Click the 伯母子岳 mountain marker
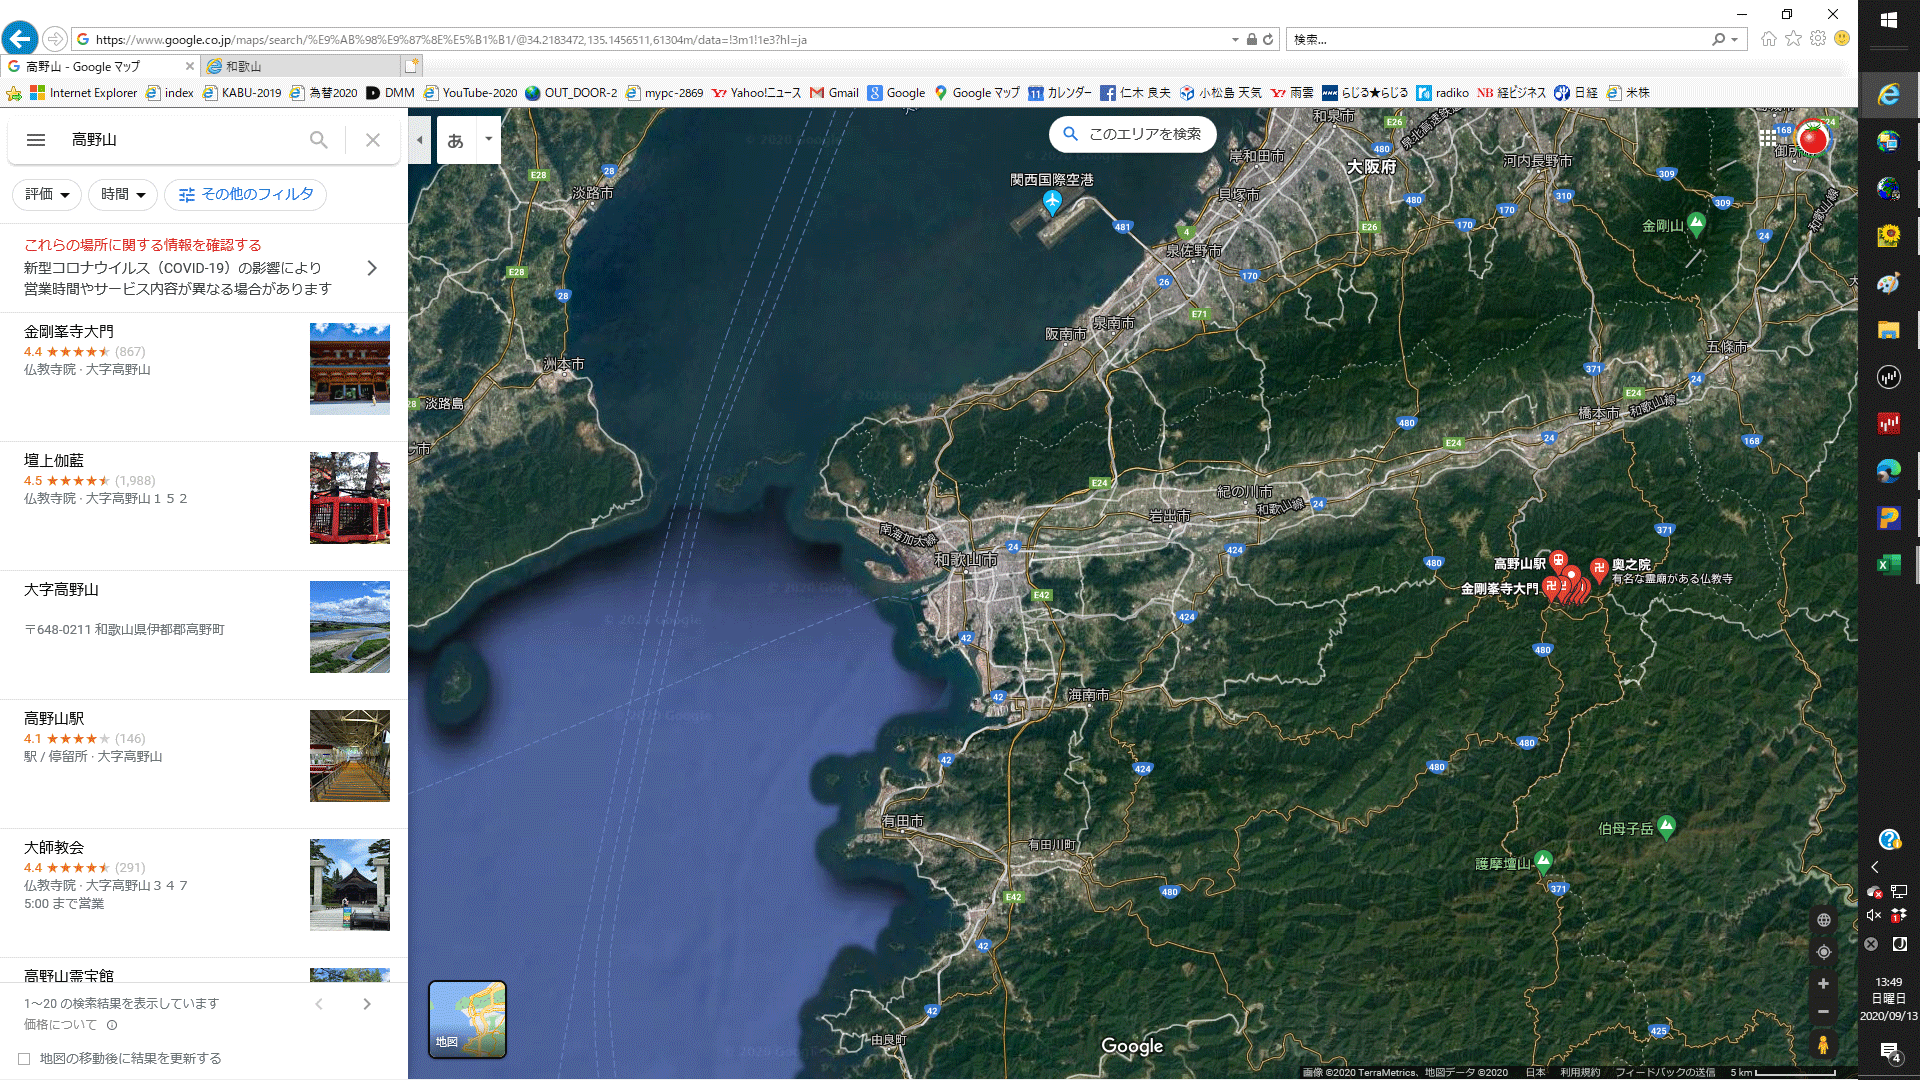 point(1666,827)
